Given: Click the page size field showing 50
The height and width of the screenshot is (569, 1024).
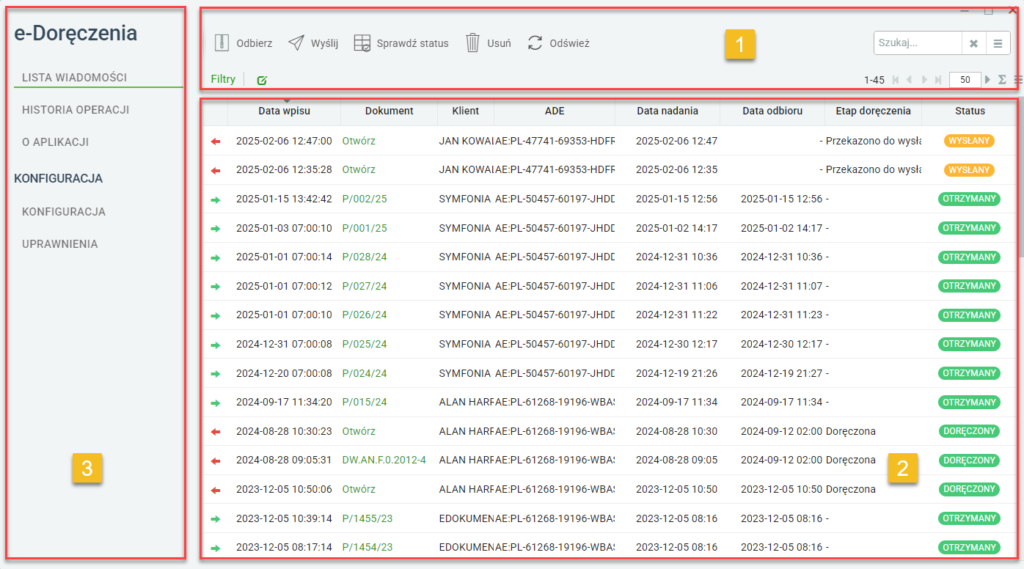Looking at the screenshot, I should 965,80.
